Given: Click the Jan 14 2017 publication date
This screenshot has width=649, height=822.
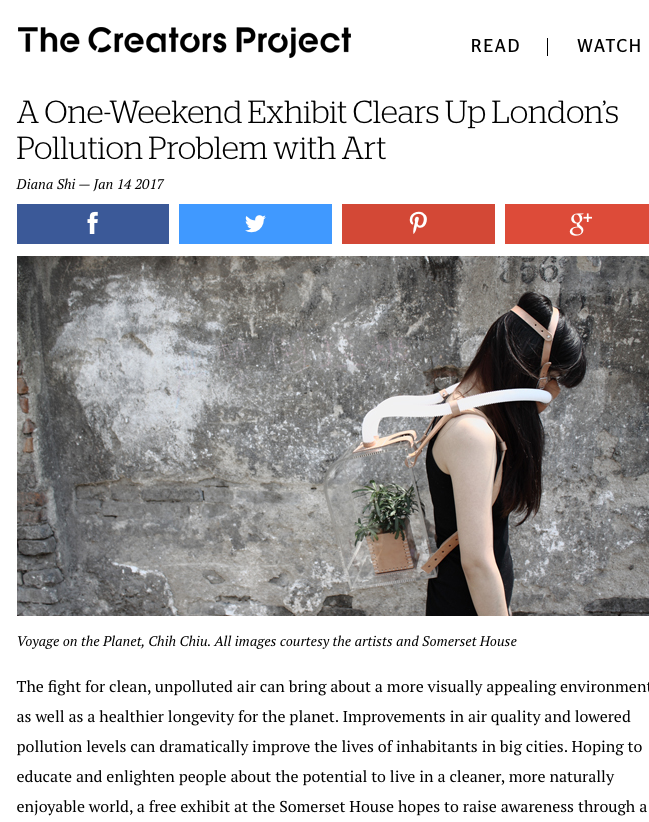Looking at the screenshot, I should pyautogui.click(x=128, y=185).
